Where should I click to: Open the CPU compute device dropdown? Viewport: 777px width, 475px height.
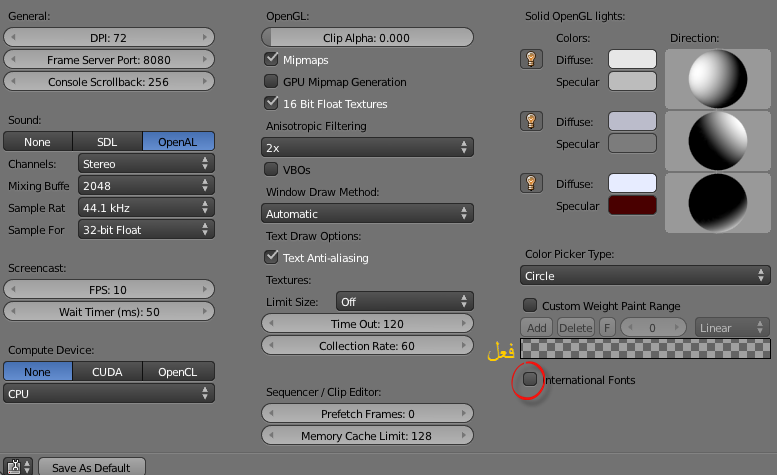109,393
